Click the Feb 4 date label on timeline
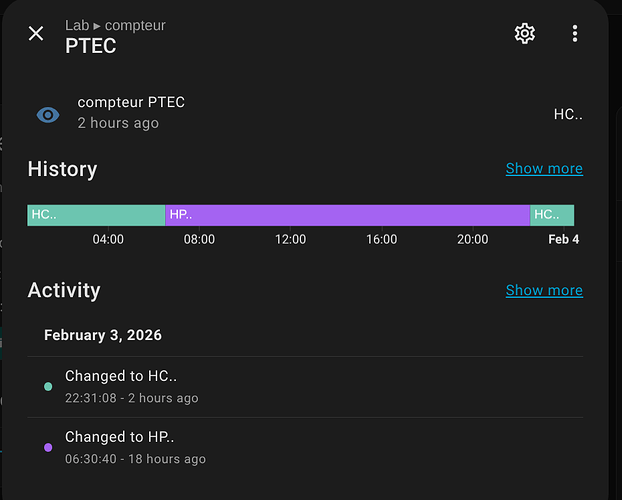 [563, 239]
